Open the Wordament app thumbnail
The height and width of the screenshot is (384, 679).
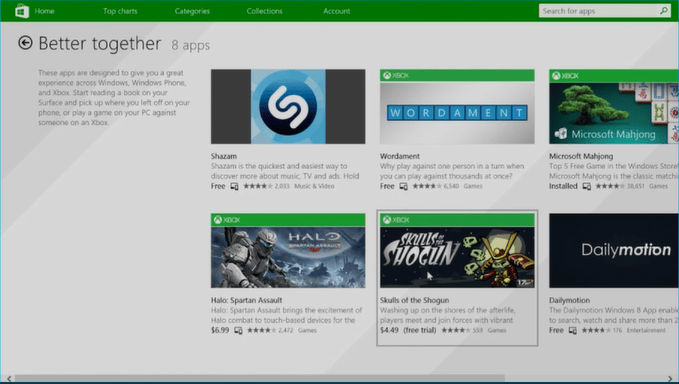pyautogui.click(x=457, y=106)
